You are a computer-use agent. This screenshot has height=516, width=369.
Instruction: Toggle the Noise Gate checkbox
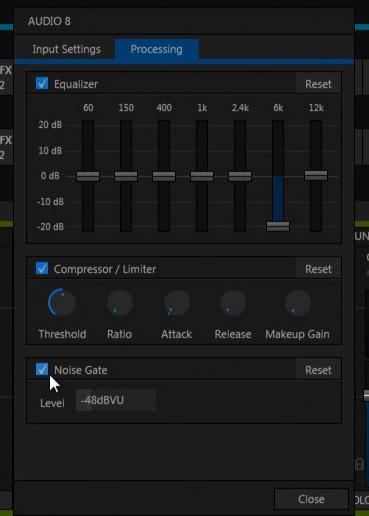pyautogui.click(x=42, y=369)
